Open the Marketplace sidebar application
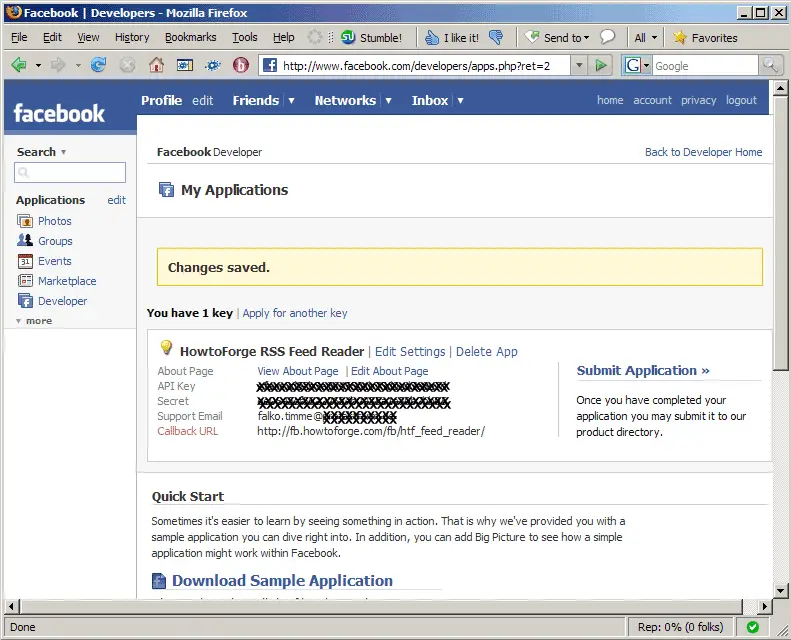The height and width of the screenshot is (640, 791). 66,281
